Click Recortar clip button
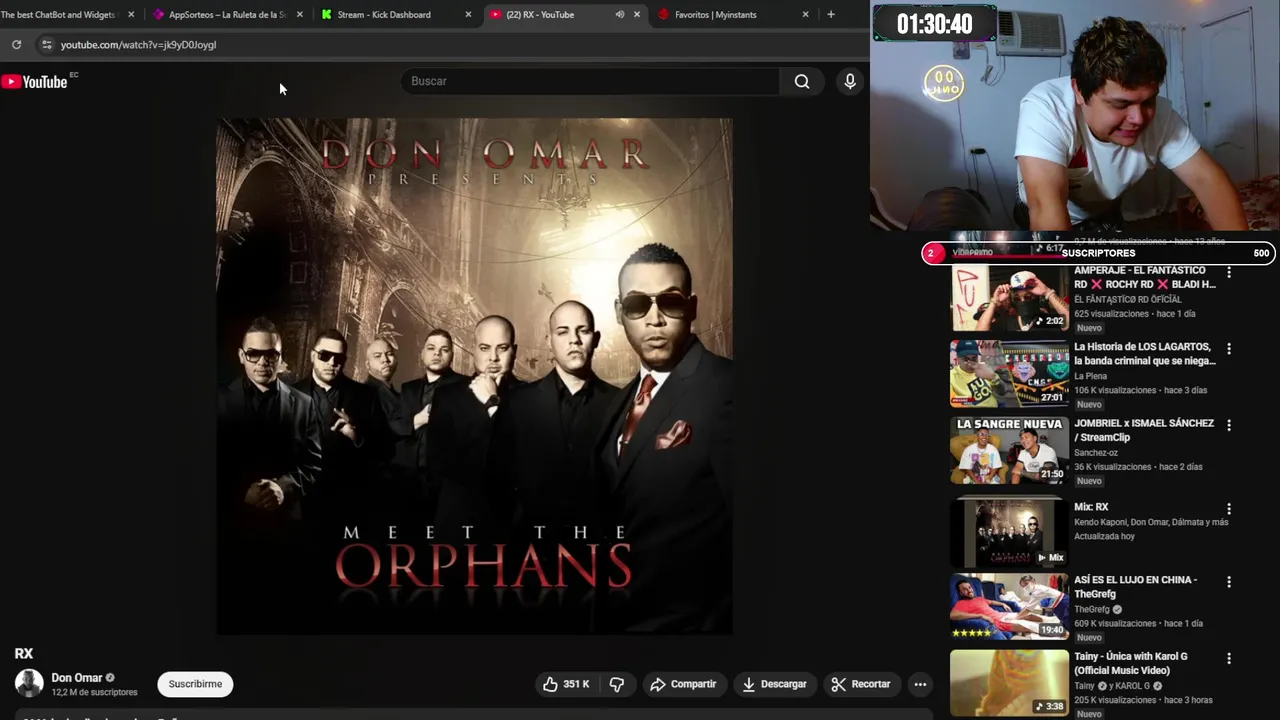 [x=861, y=684]
